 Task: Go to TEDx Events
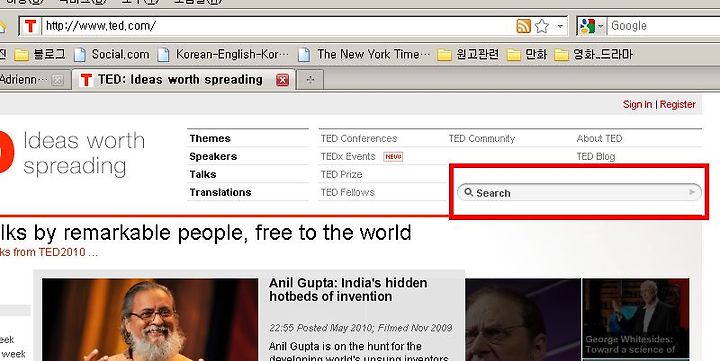(x=348, y=157)
